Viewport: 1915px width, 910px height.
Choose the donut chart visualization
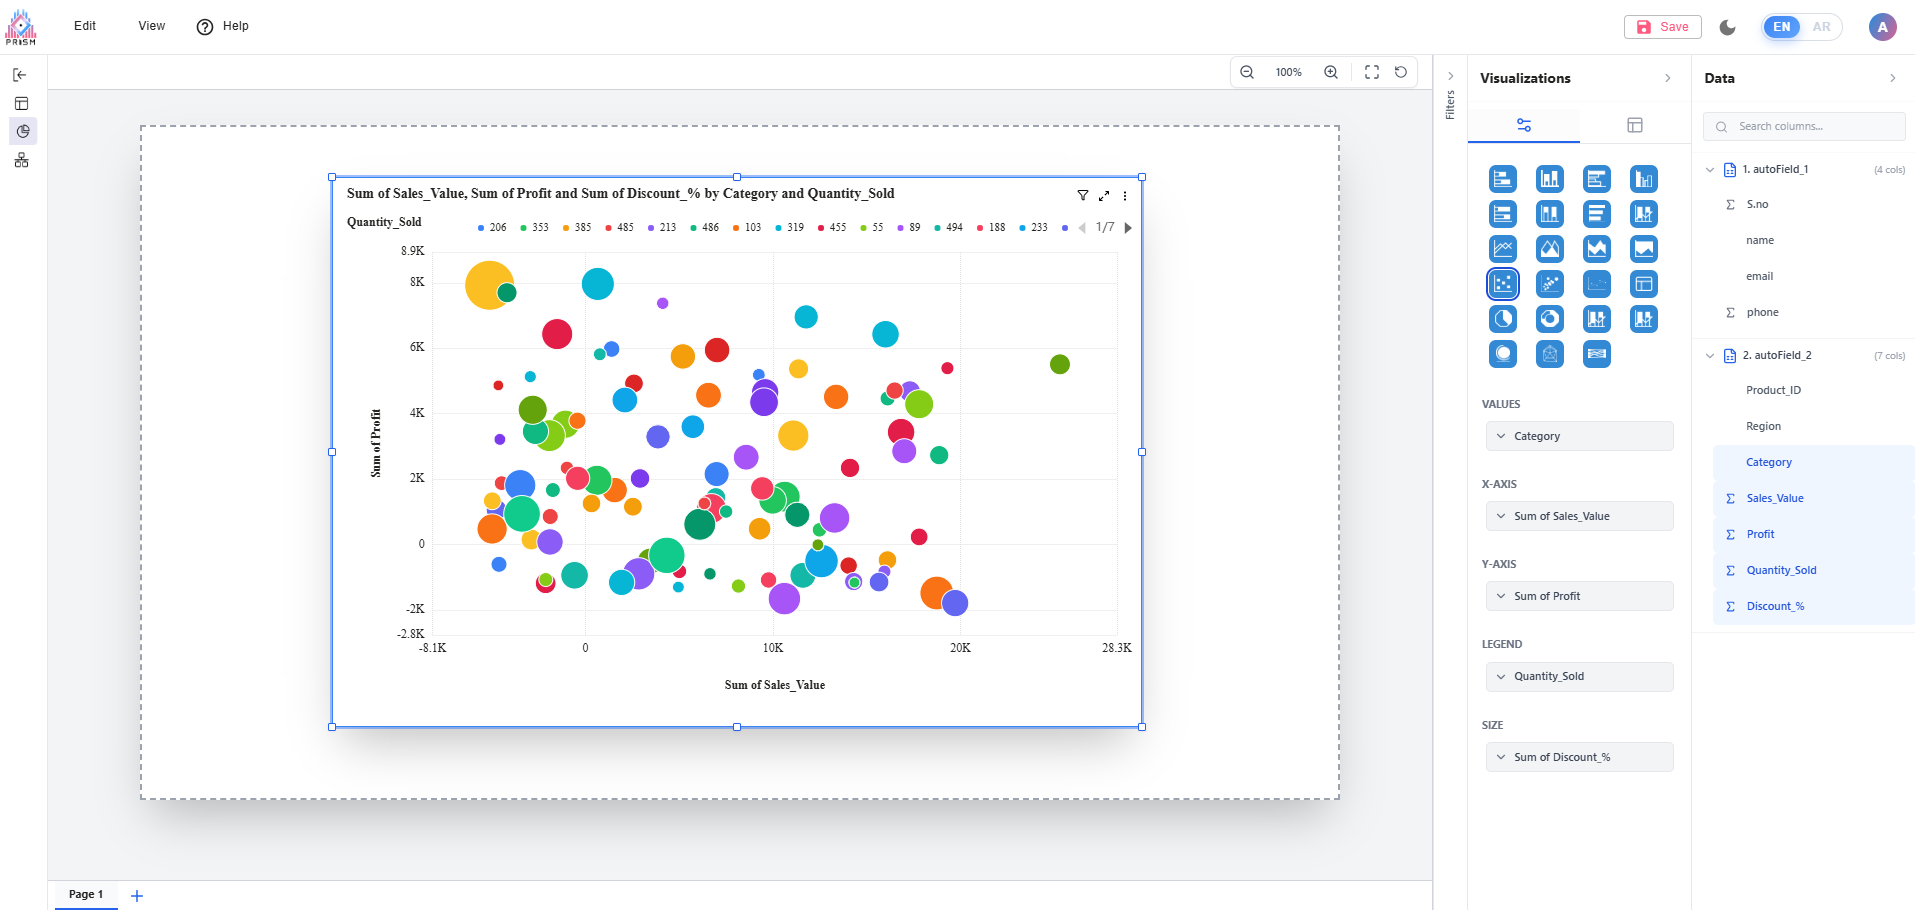click(1549, 319)
